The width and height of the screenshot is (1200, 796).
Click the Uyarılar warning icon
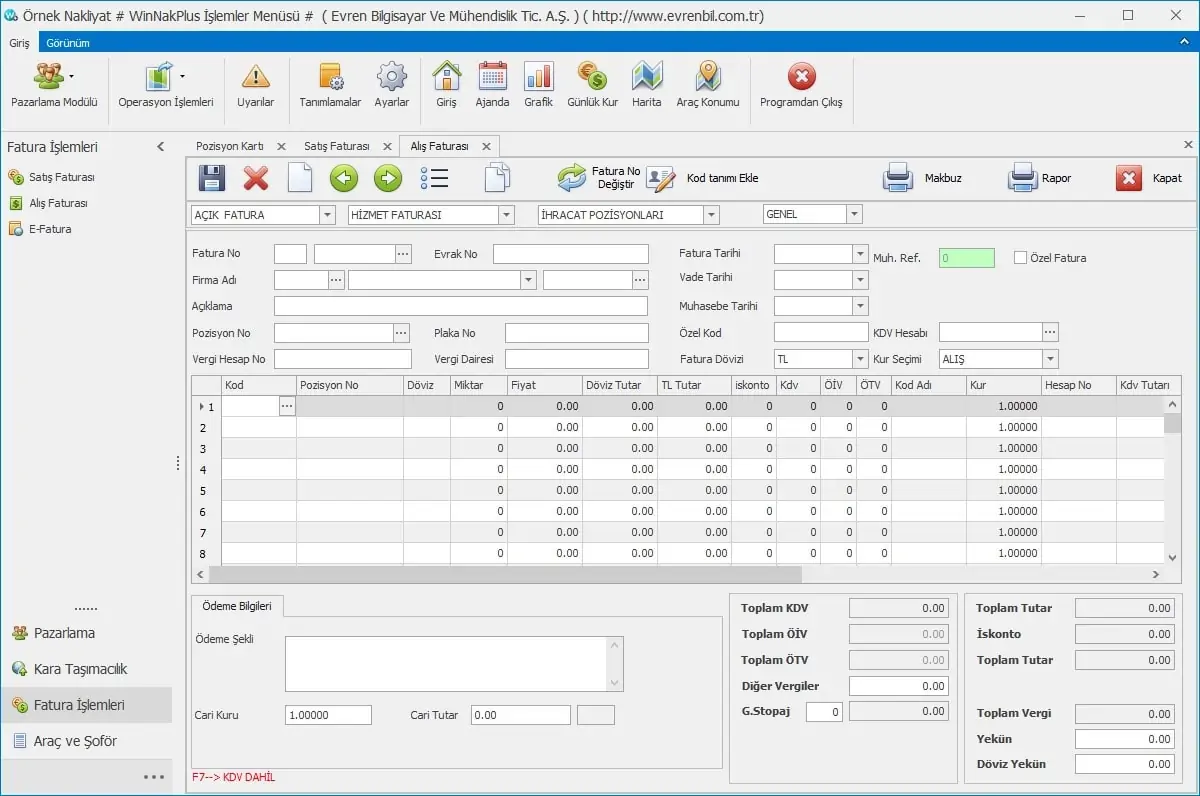tap(256, 76)
